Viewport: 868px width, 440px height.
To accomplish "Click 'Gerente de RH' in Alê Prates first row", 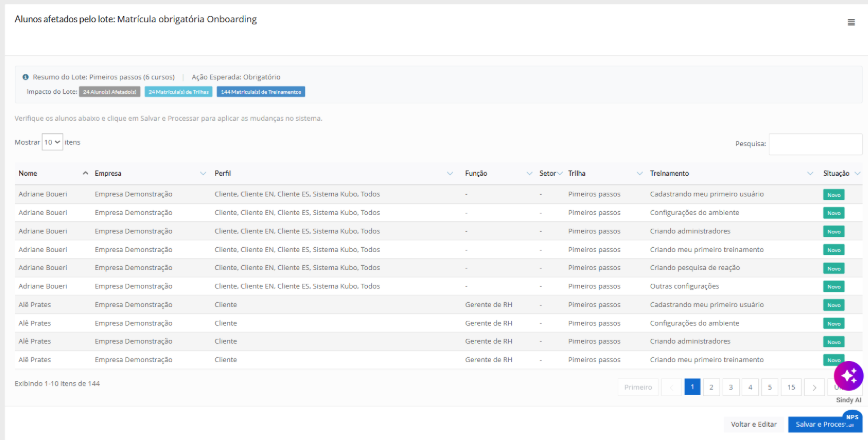I will [x=489, y=304].
